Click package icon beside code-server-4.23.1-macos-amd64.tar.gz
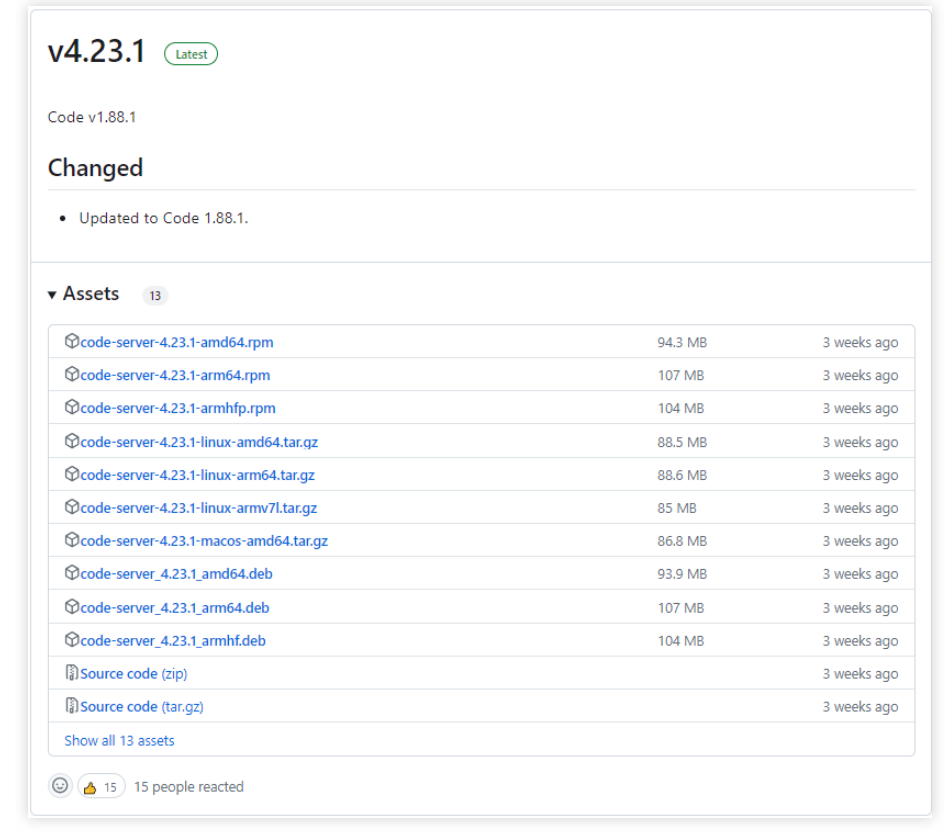 [72, 541]
